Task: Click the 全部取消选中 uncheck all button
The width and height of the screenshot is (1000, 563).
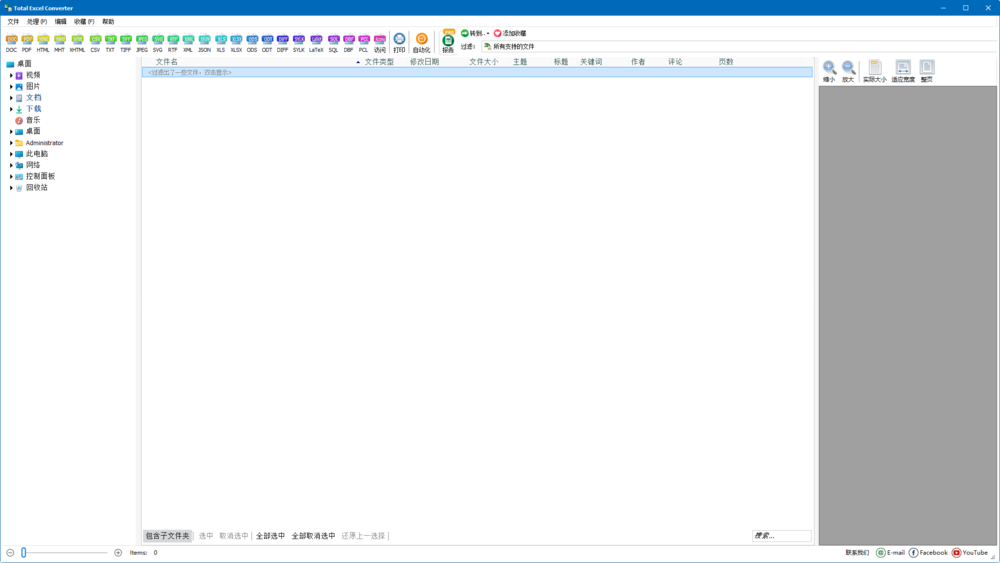Action: point(313,536)
